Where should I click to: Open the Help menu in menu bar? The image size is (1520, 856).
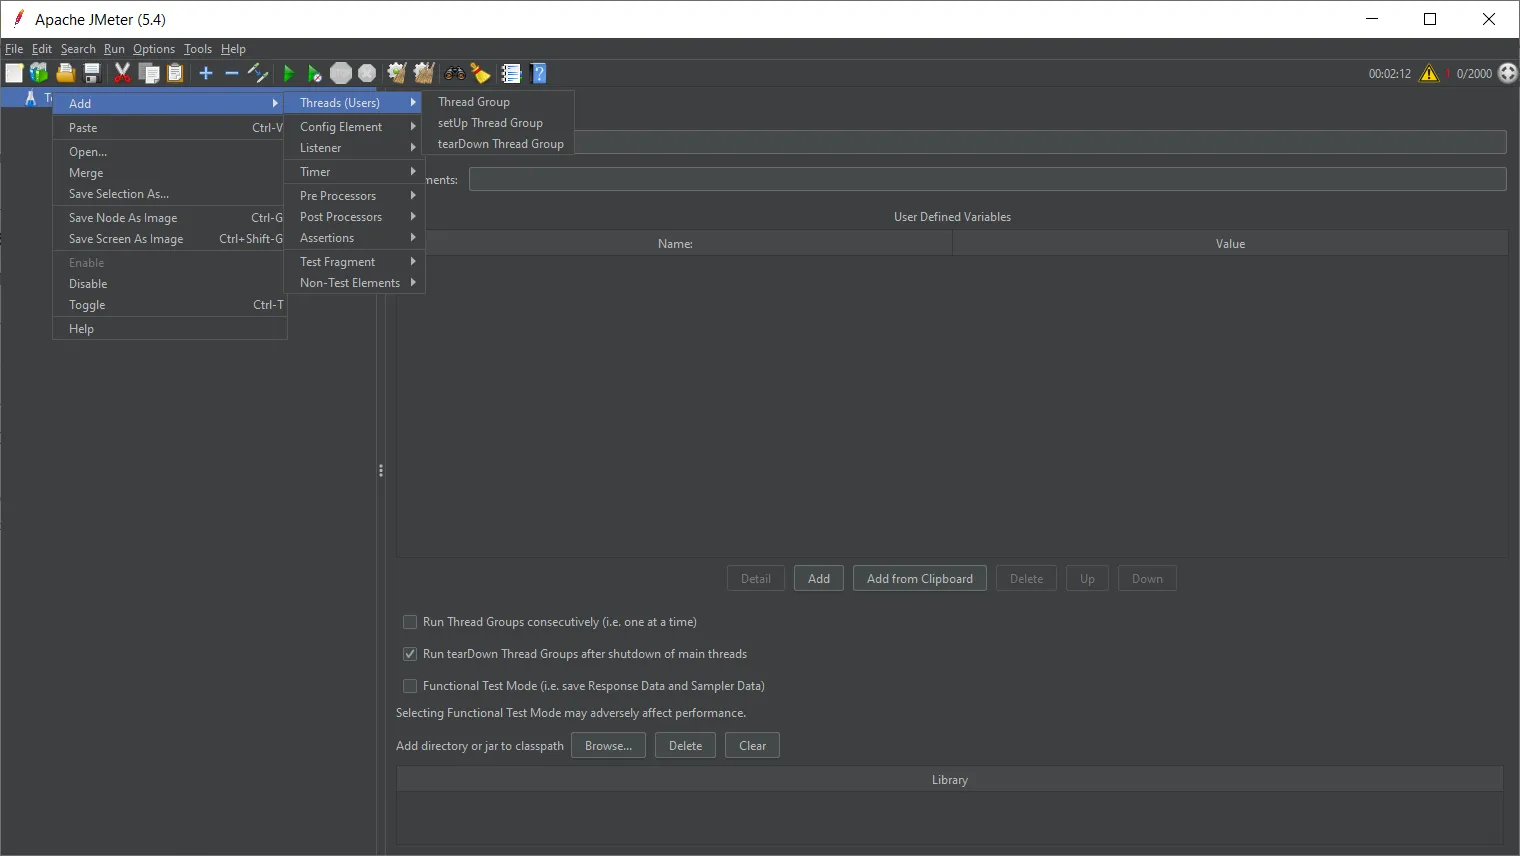233,49
